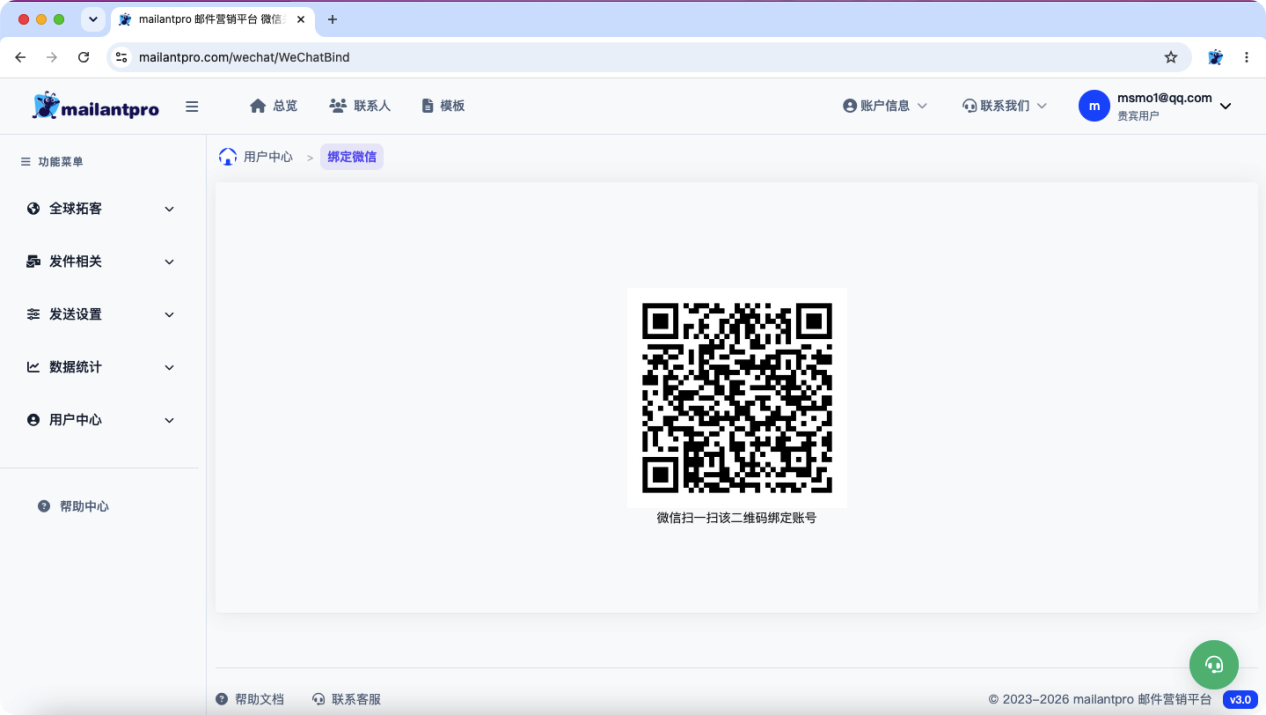
Task: Click the breadcrumb user center icon
Action: (x=228, y=156)
